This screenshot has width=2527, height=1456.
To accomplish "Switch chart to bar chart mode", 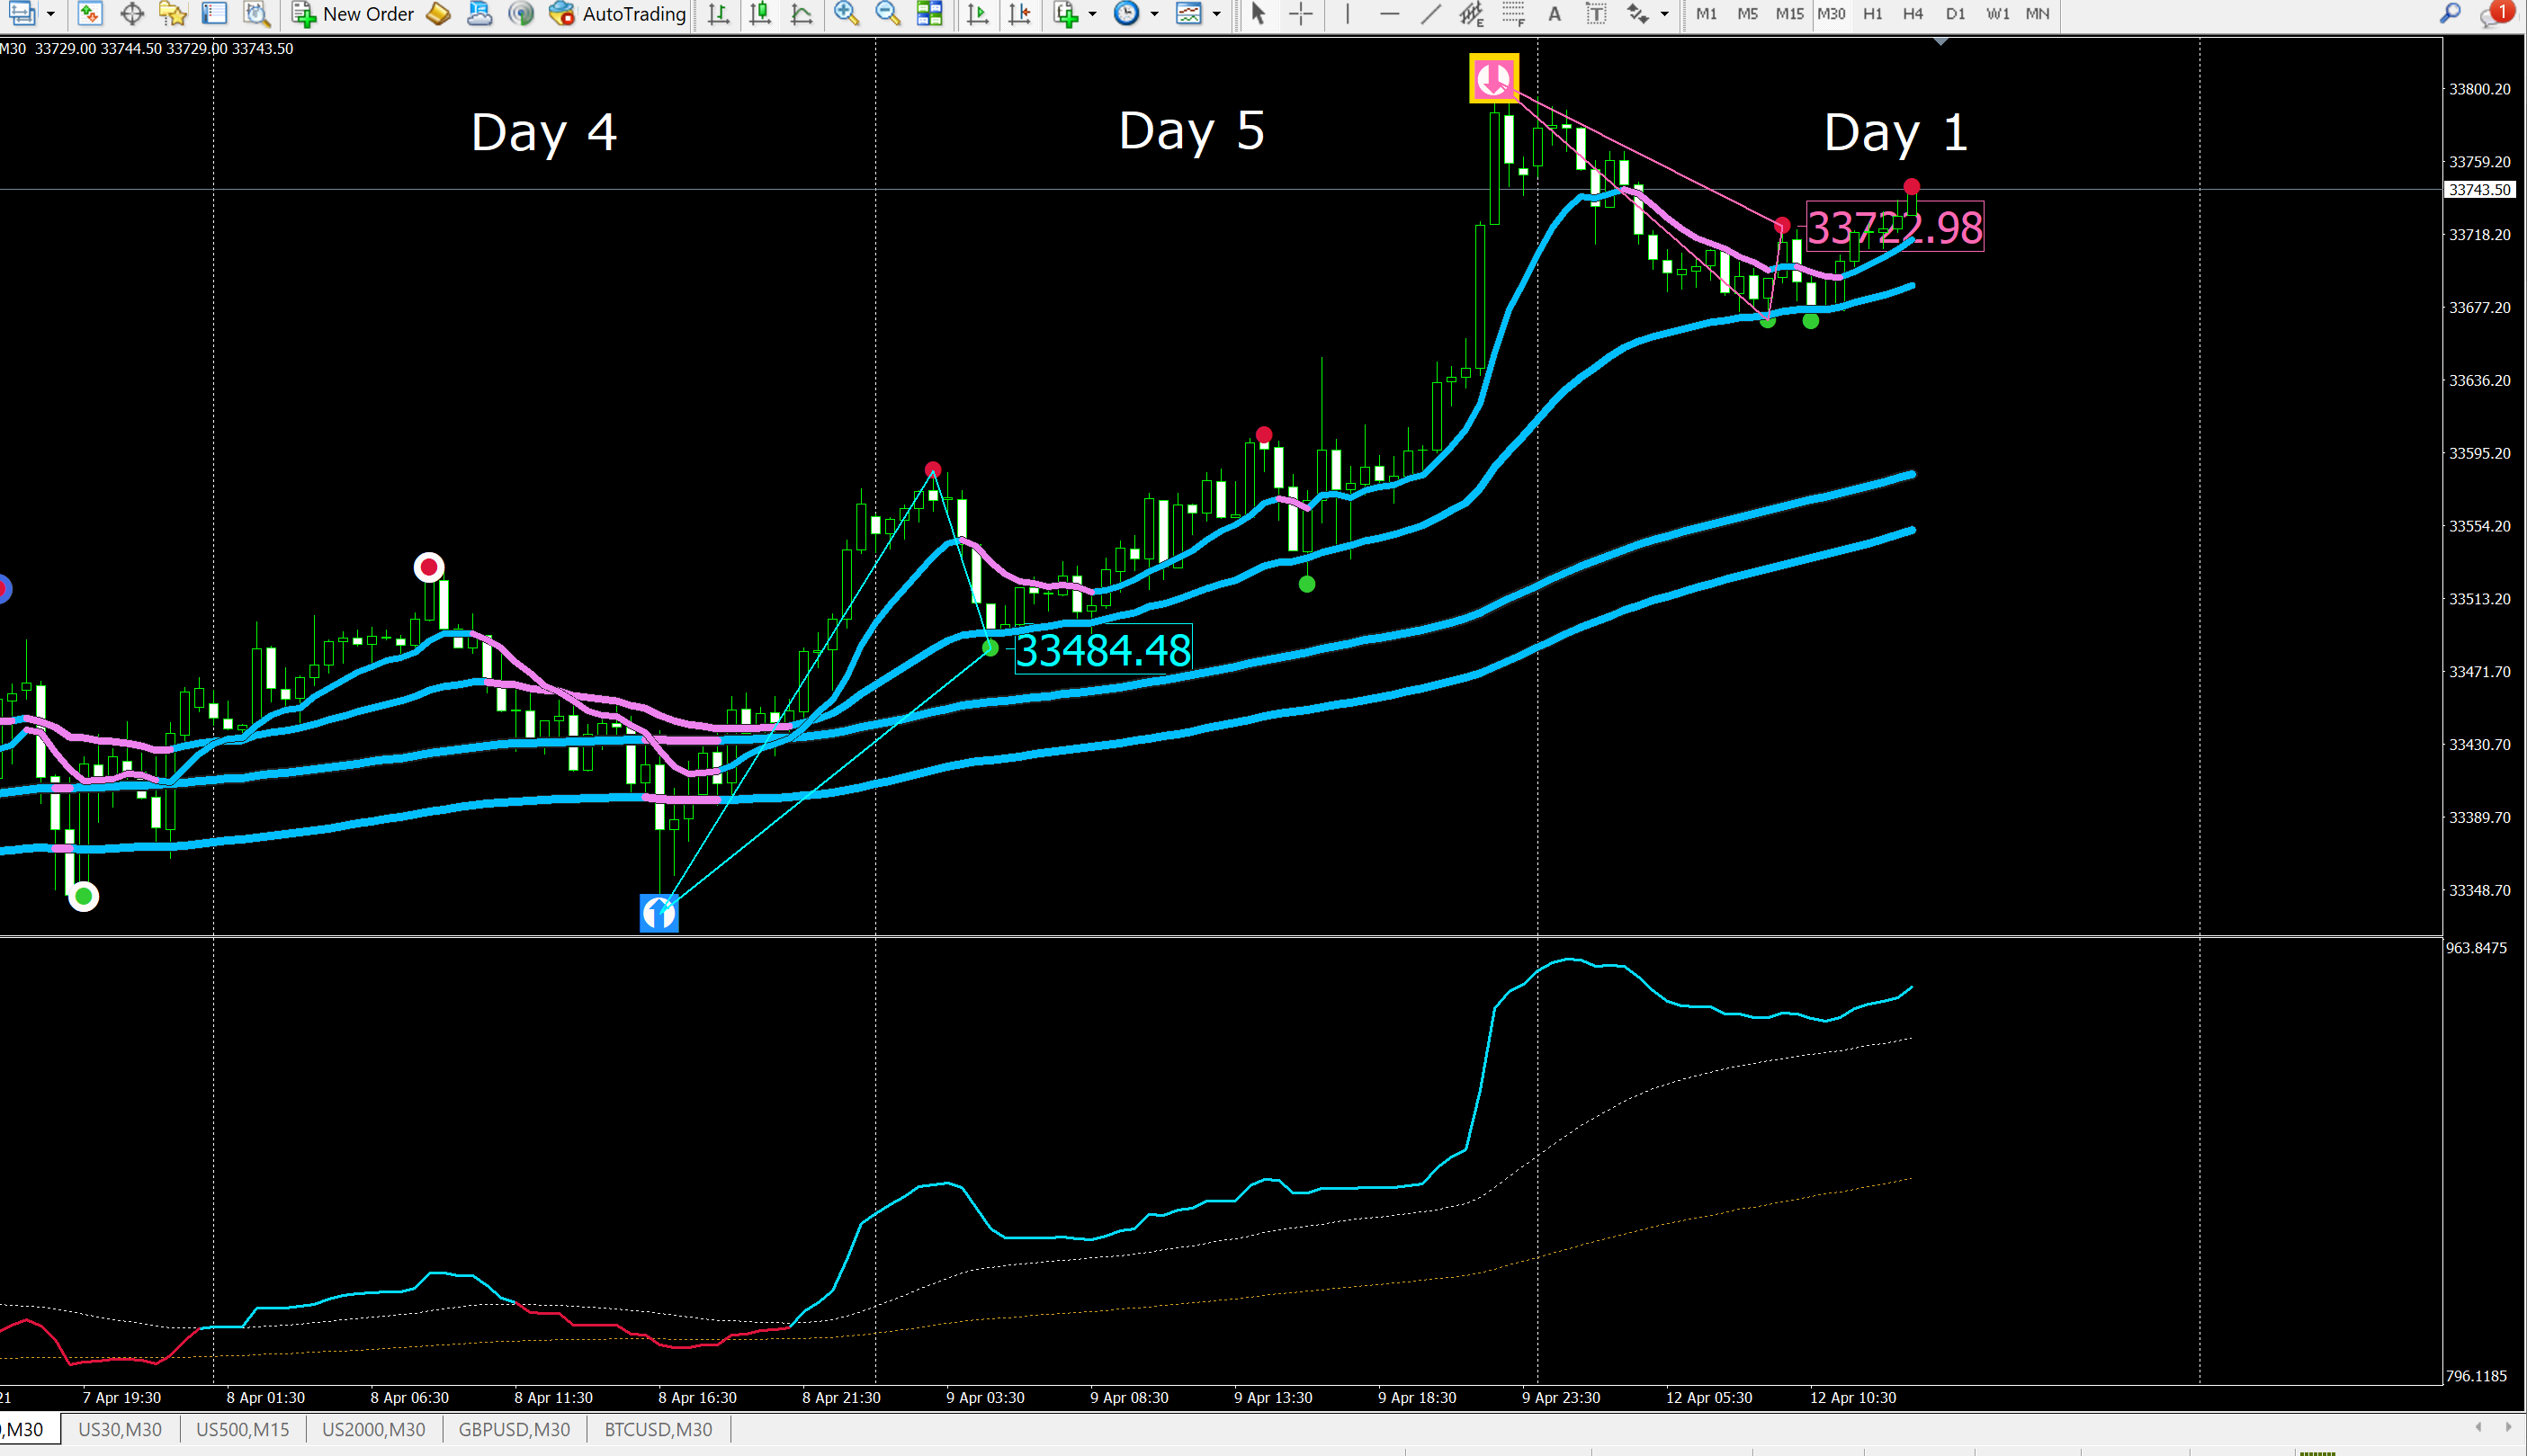I will click(x=718, y=14).
